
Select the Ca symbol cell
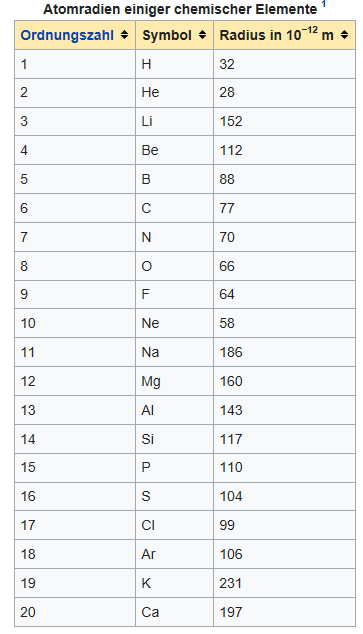click(x=175, y=612)
